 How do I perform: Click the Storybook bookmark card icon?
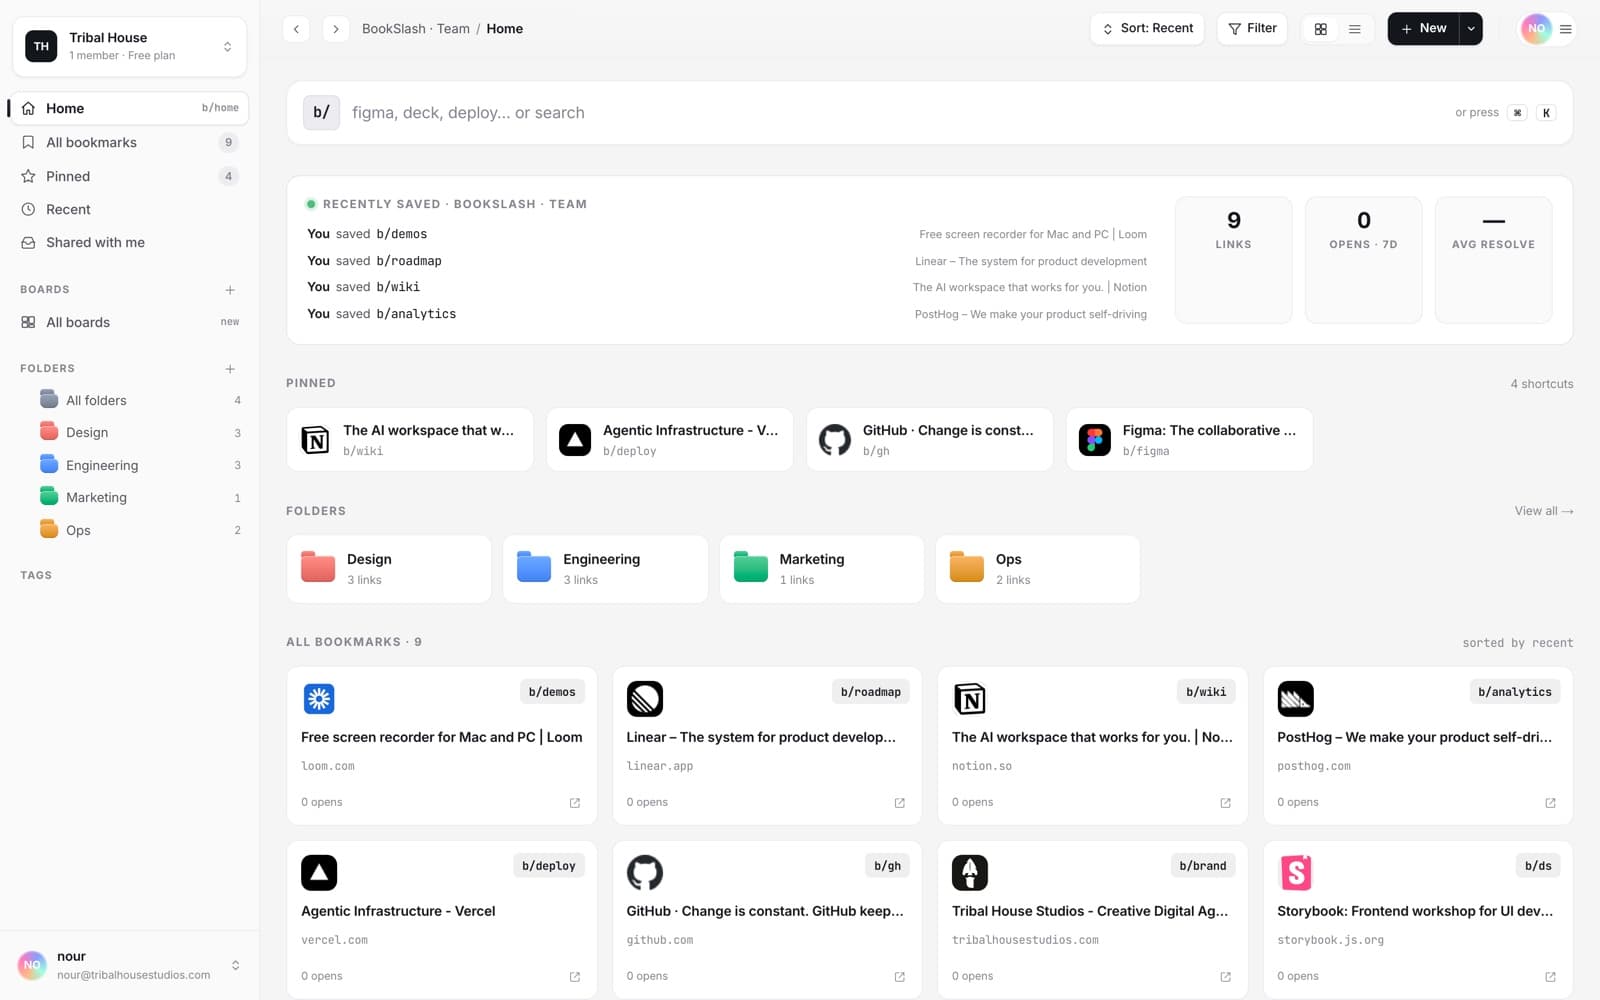tap(1296, 873)
